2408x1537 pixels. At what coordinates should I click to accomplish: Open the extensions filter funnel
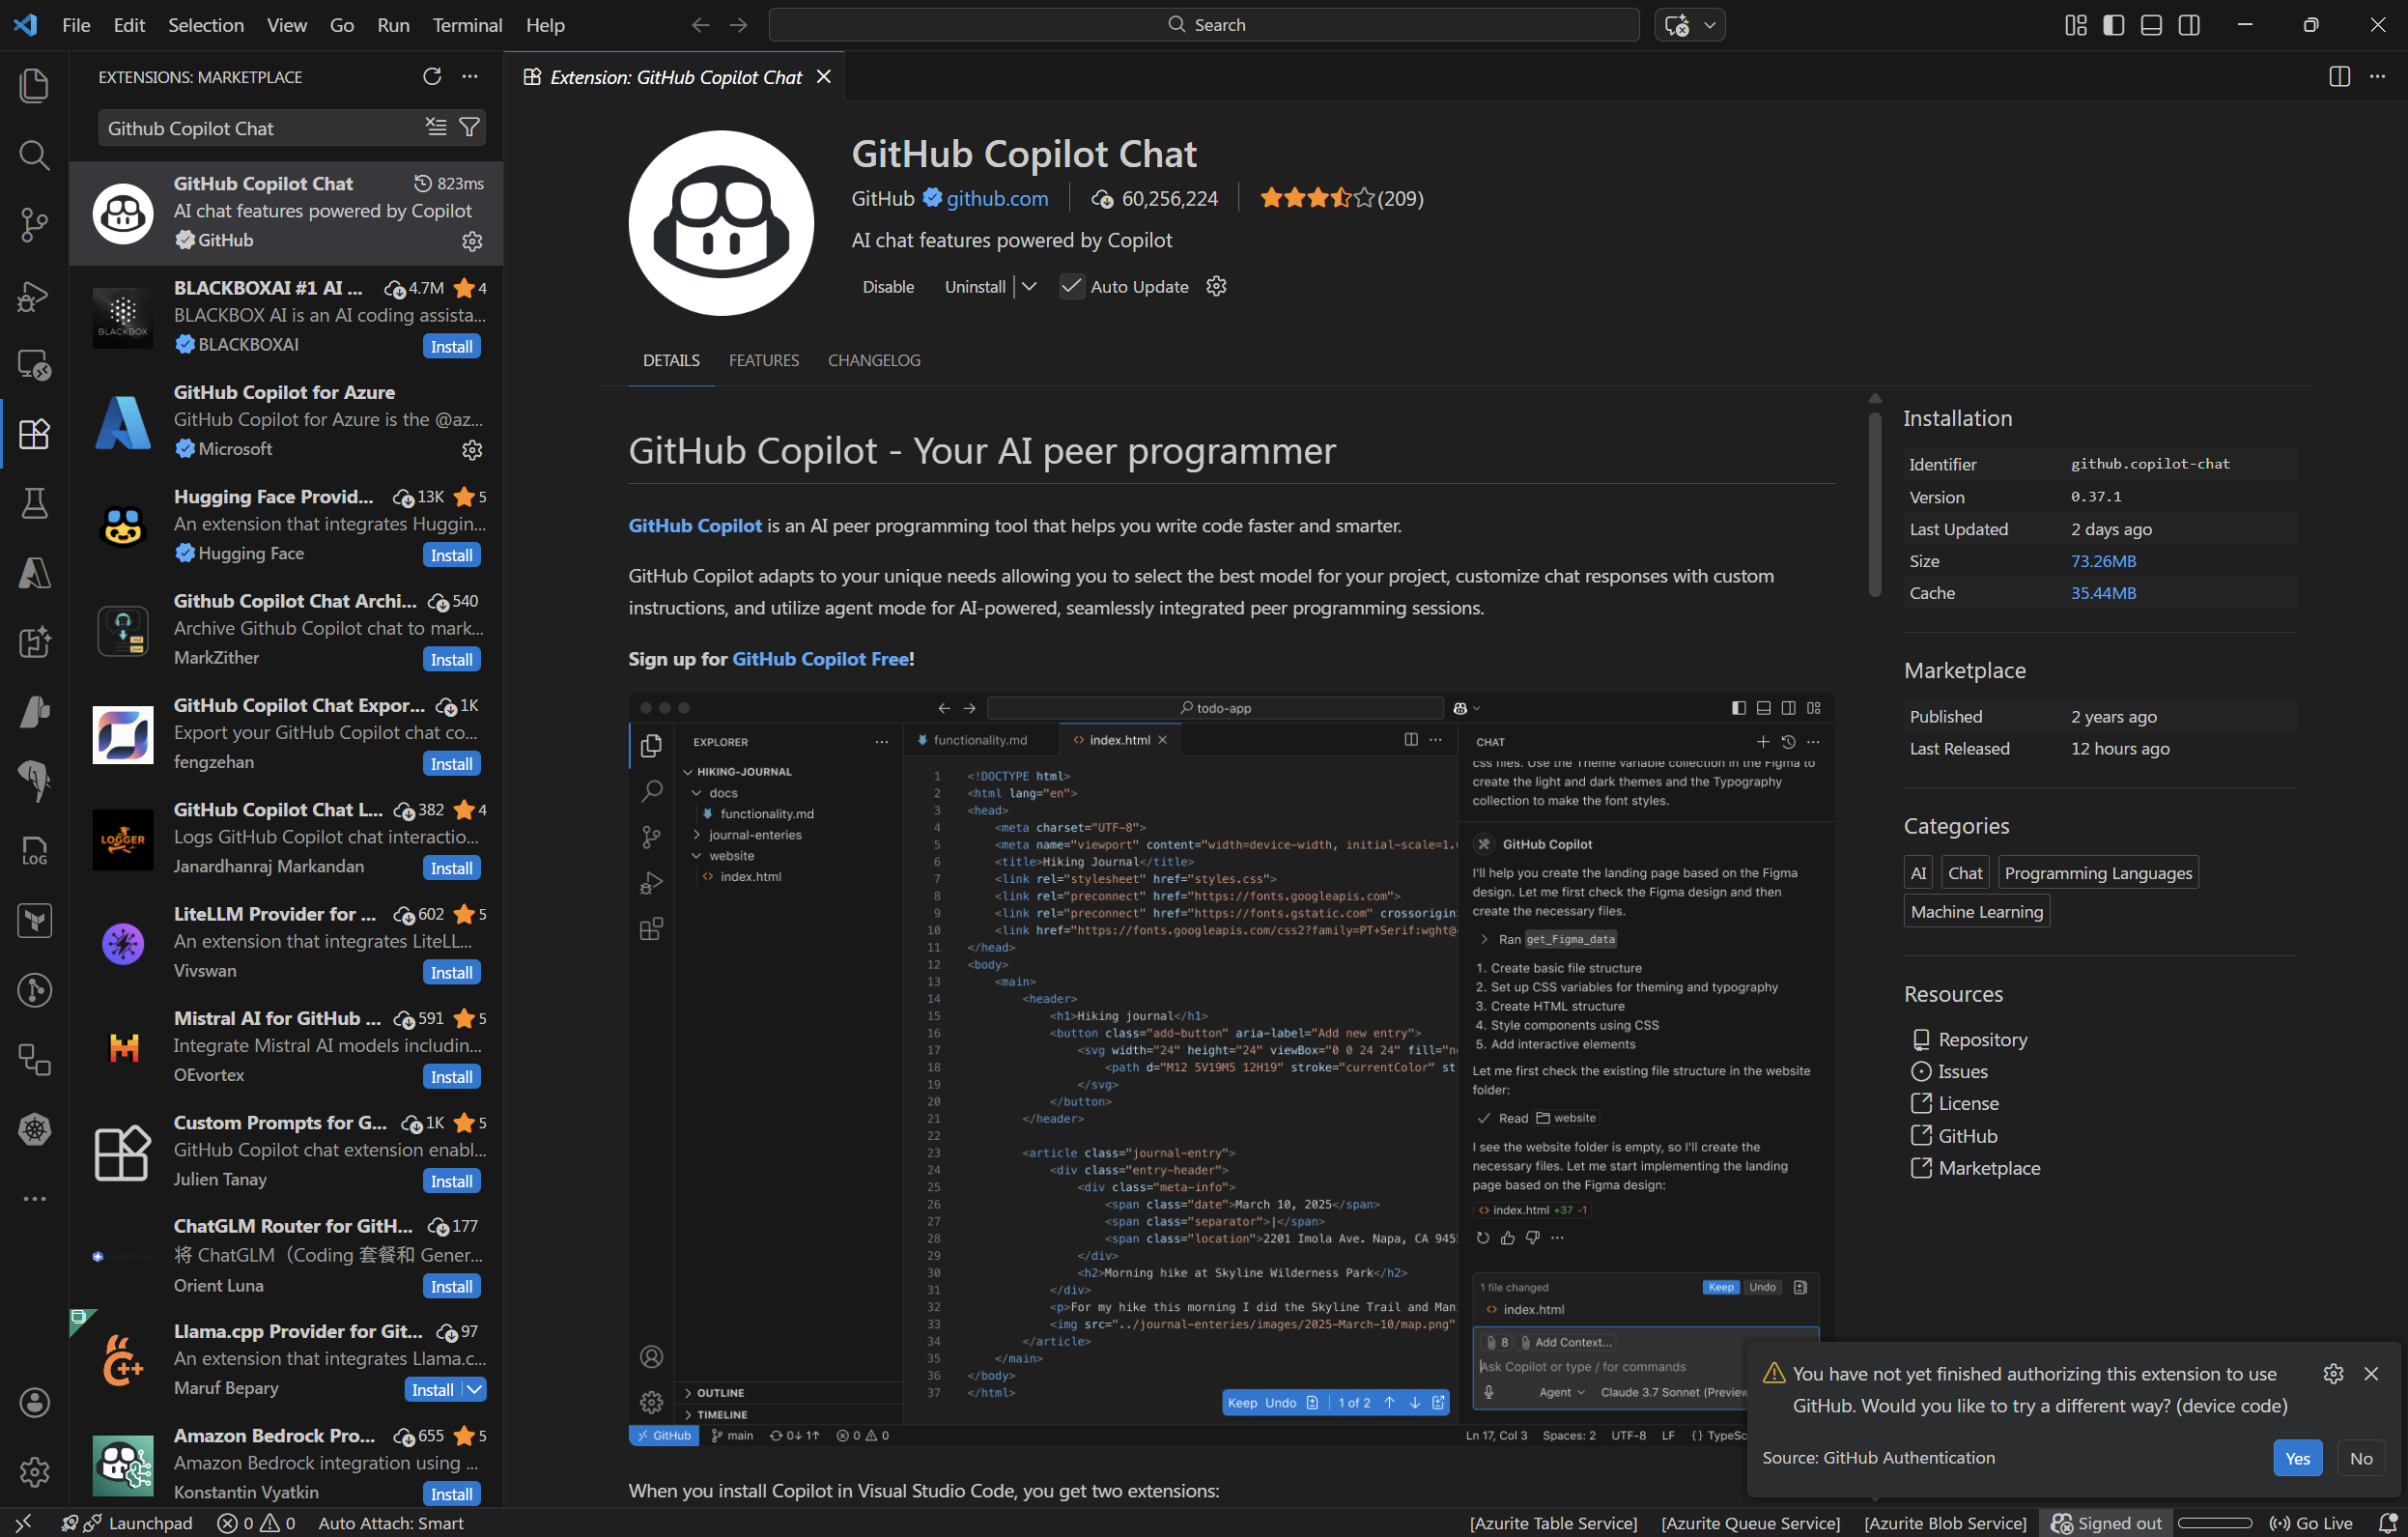469,127
